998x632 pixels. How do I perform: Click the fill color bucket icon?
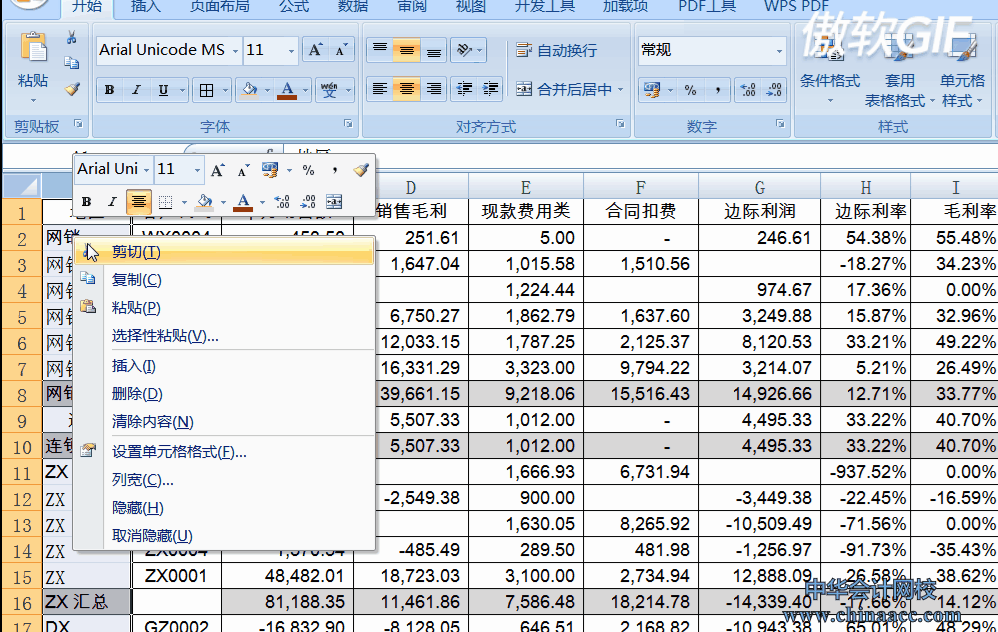click(247, 90)
